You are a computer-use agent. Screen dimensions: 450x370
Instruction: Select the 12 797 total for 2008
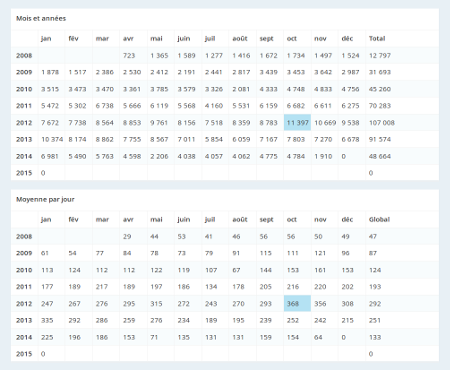point(380,55)
